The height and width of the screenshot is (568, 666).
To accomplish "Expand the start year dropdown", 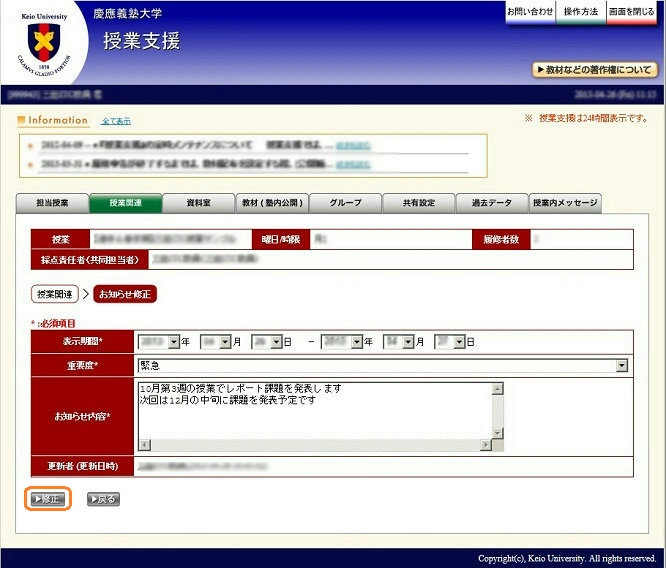I will point(174,342).
